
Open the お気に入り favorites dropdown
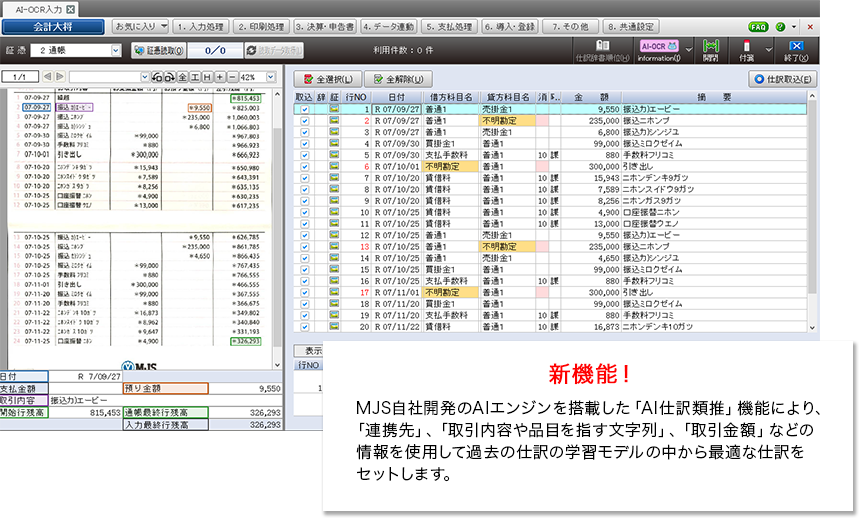coord(140,26)
